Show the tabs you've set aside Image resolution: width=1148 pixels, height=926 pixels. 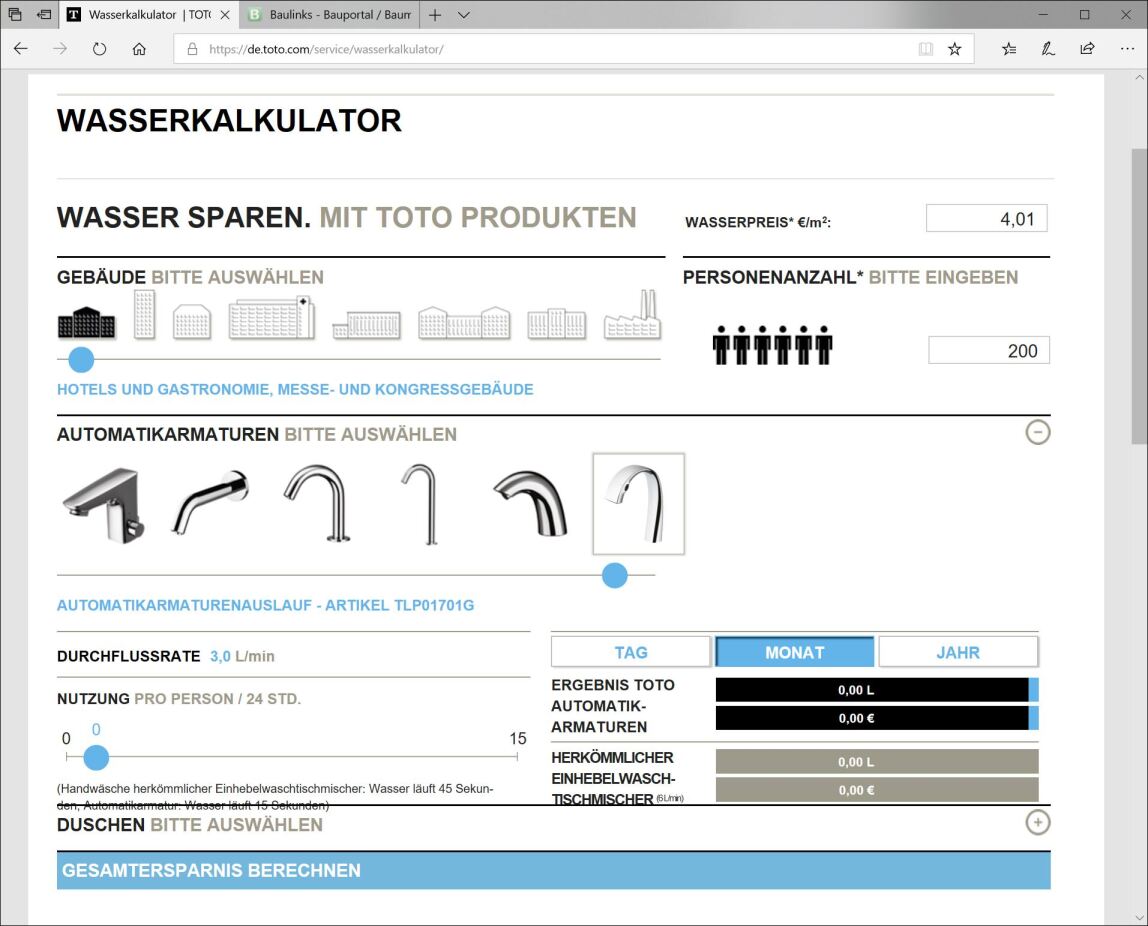click(x=15, y=15)
